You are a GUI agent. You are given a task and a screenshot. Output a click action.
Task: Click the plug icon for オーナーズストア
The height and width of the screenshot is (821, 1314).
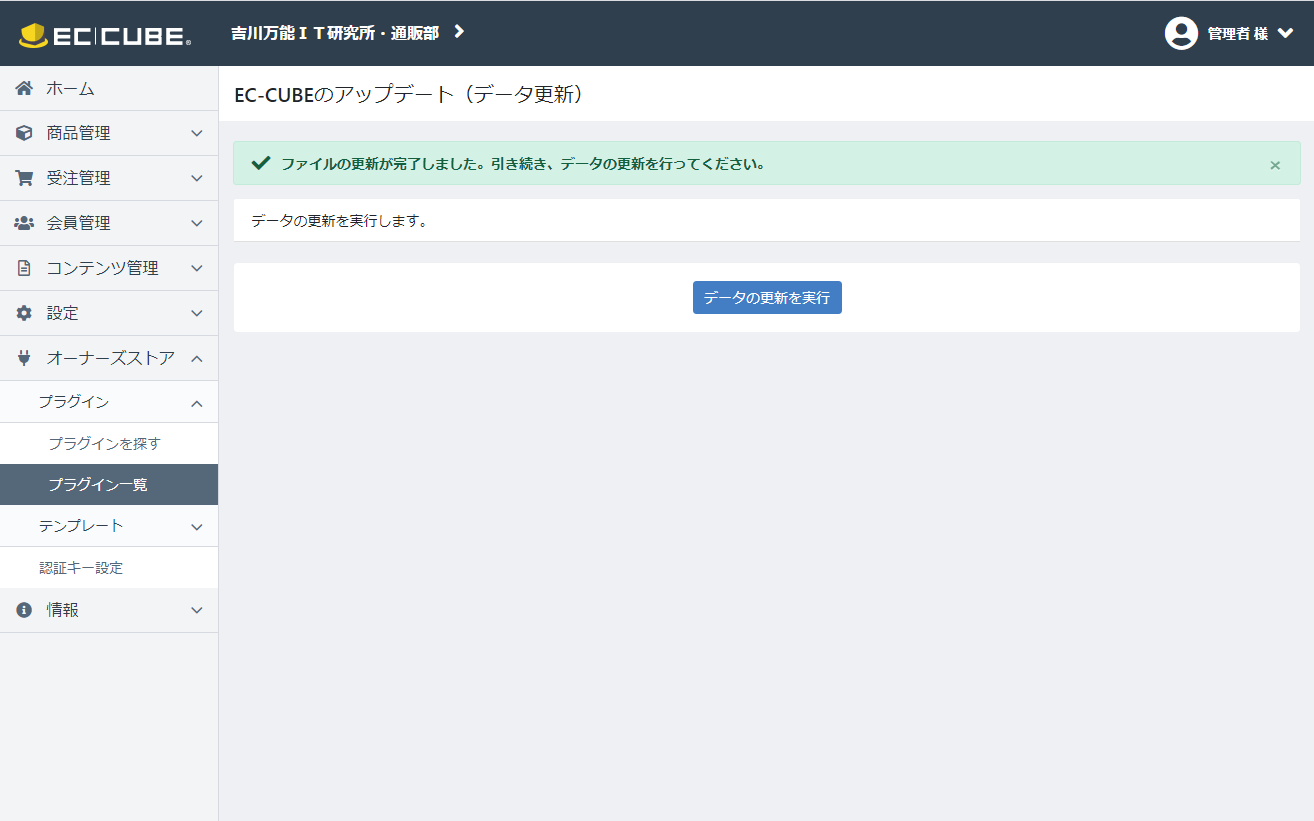click(24, 358)
